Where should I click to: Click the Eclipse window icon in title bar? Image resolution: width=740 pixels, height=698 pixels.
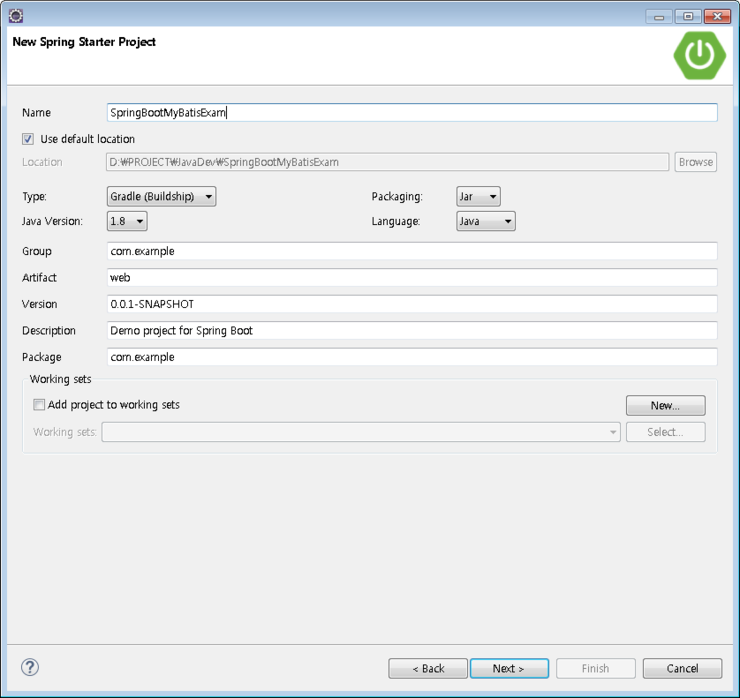pos(16,16)
